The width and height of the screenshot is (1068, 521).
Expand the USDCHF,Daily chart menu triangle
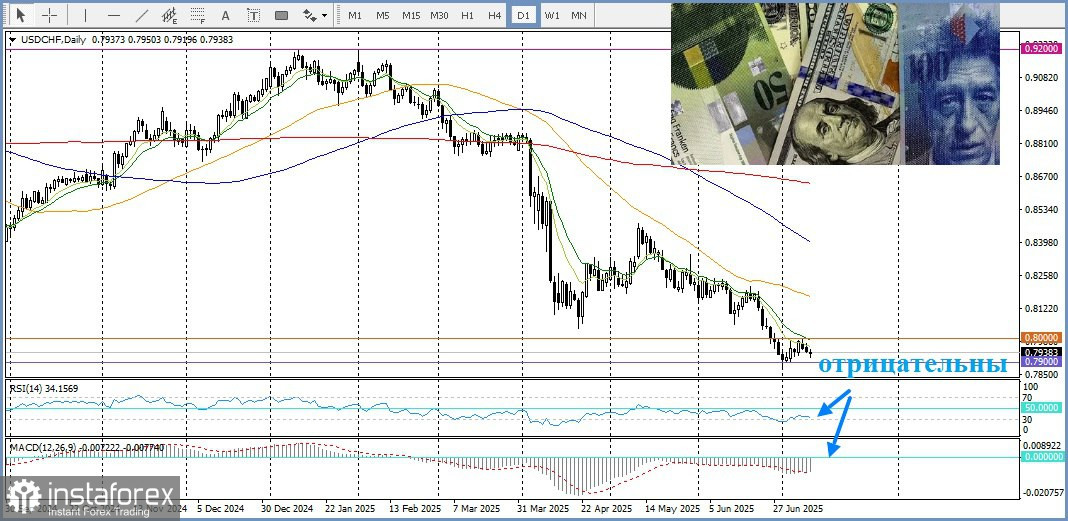click(13, 40)
